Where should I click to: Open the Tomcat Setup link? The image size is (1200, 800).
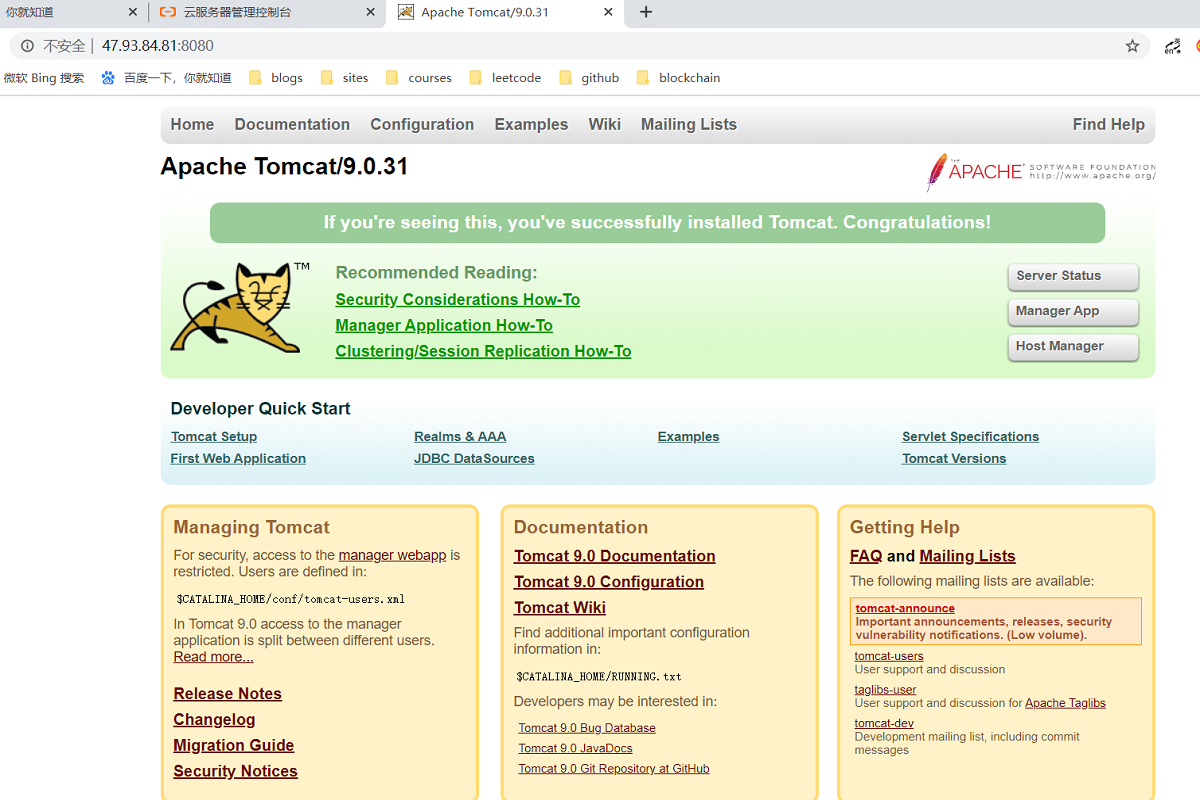[x=214, y=437]
